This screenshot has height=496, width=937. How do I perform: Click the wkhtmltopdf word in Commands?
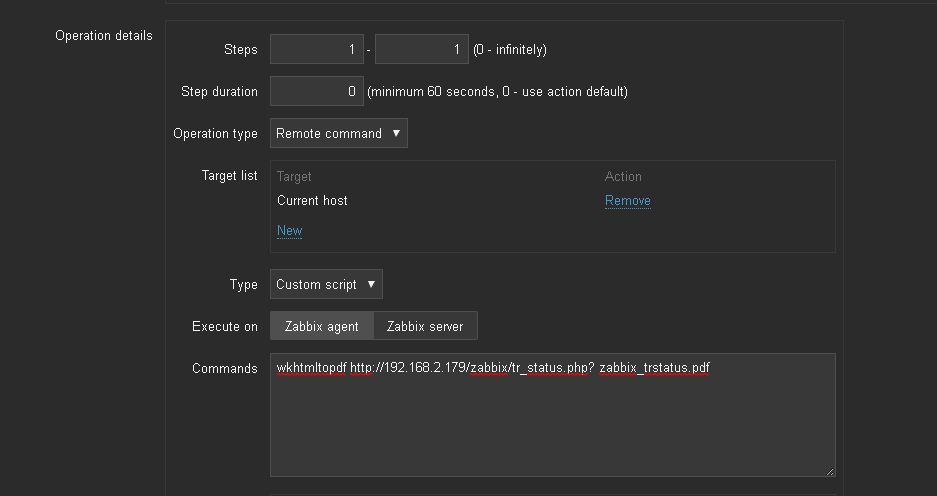(x=311, y=368)
